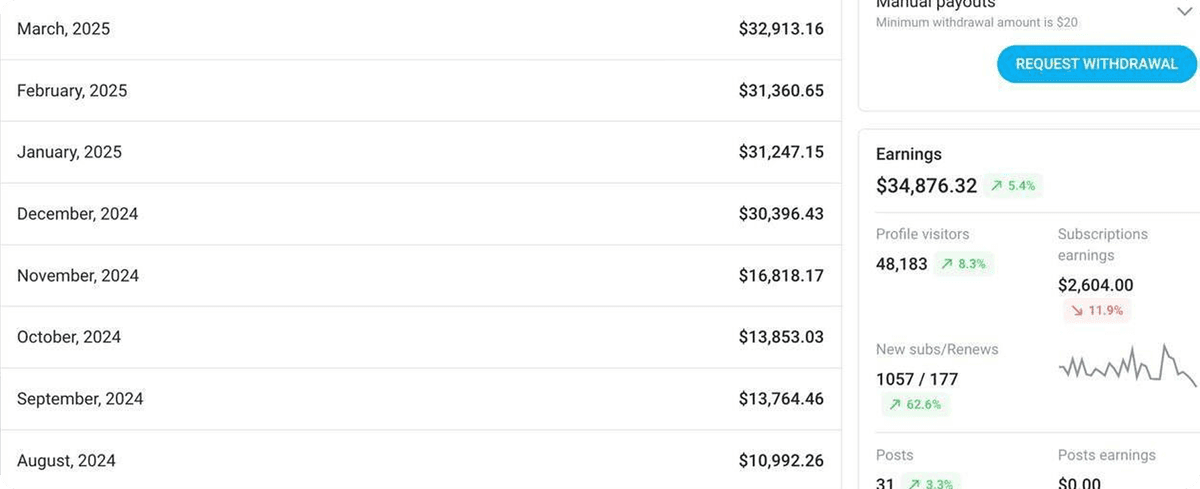The image size is (1200, 489).
Task: Click the $2,604.00 subscriptions earnings value
Action: (x=1095, y=286)
